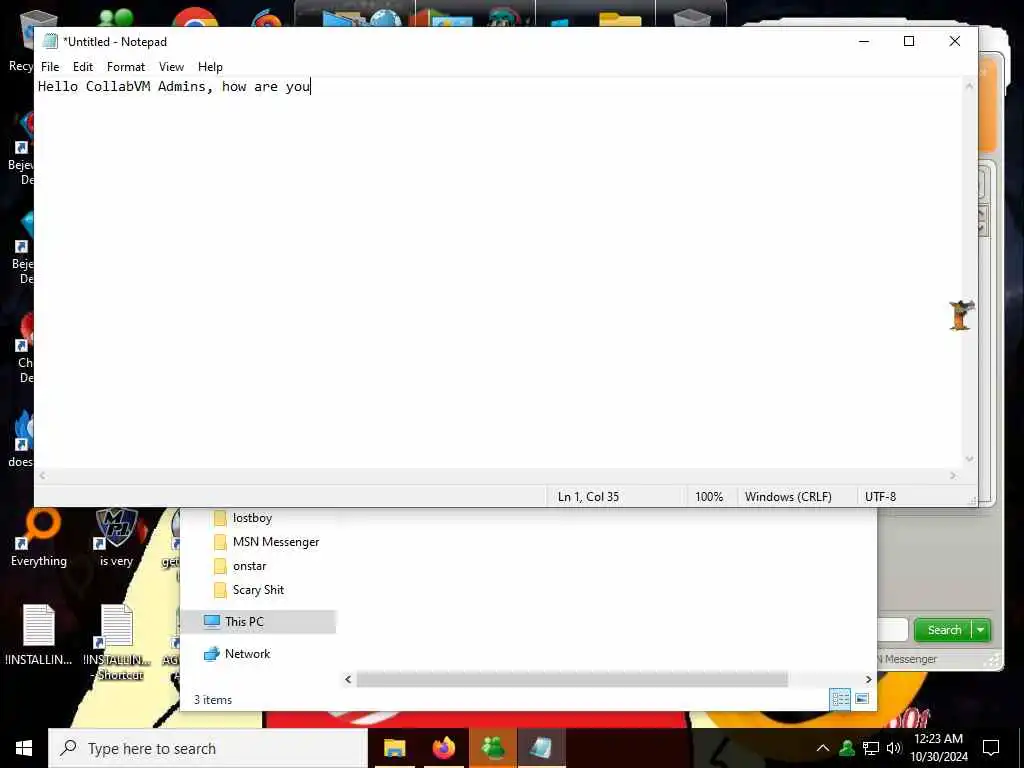Click the Notepad taskbar icon
Image resolution: width=1024 pixels, height=768 pixels.
click(x=541, y=748)
